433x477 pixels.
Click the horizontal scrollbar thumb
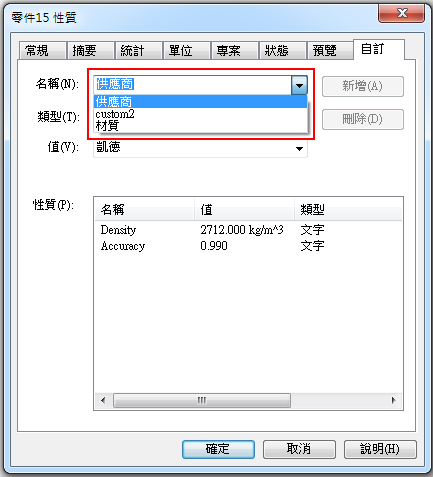pyautogui.click(x=202, y=400)
